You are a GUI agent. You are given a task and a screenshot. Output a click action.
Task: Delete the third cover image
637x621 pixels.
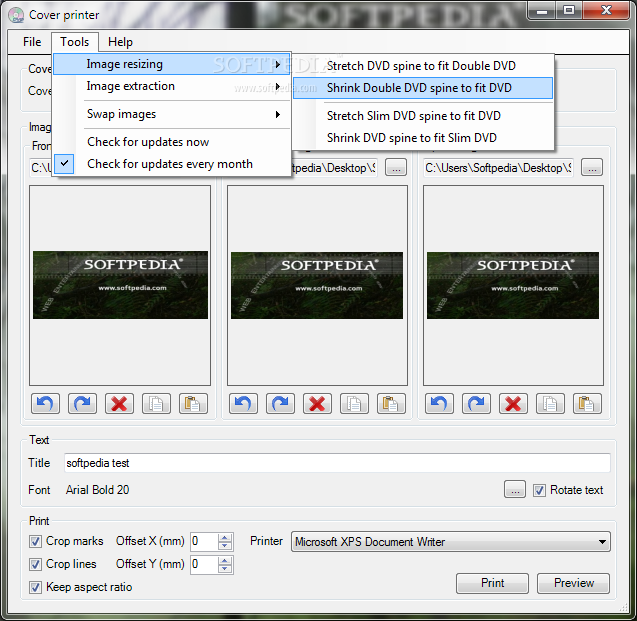[514, 403]
